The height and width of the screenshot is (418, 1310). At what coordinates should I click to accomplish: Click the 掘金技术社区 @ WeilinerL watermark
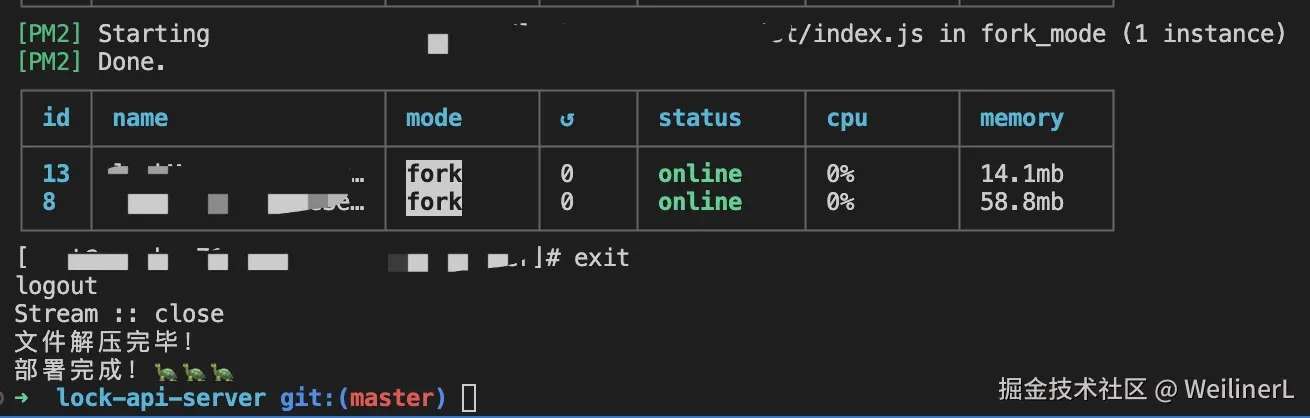click(x=1146, y=388)
